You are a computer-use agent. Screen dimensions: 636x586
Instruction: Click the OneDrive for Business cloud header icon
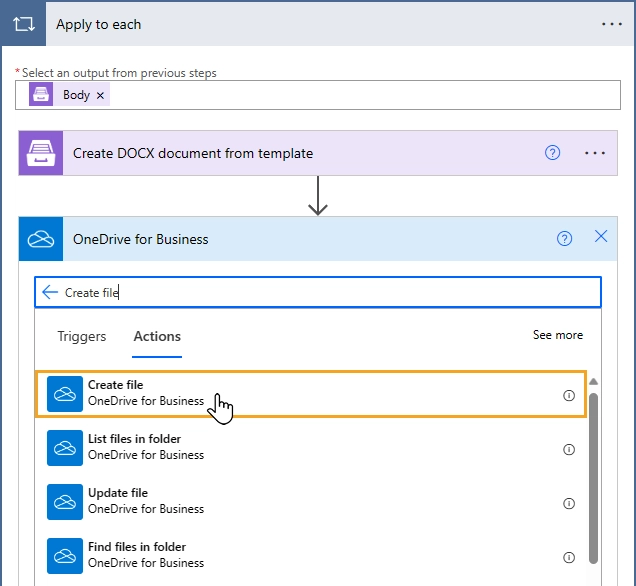click(41, 239)
